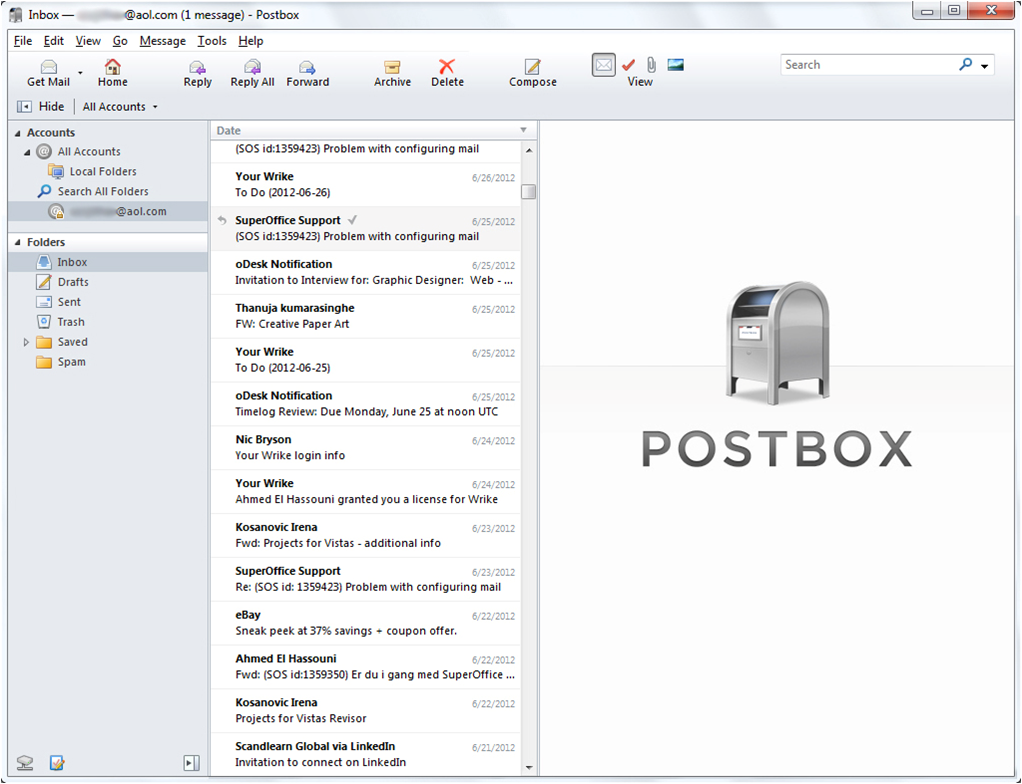Open the oDesk Timelog Review message
The width and height of the screenshot is (1022, 784).
click(x=366, y=404)
